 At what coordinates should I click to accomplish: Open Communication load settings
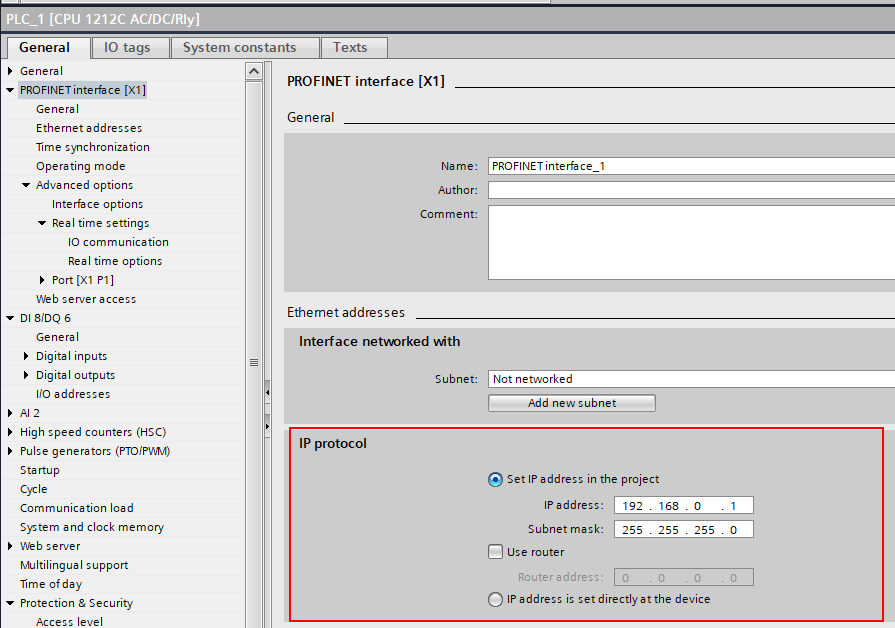click(76, 508)
